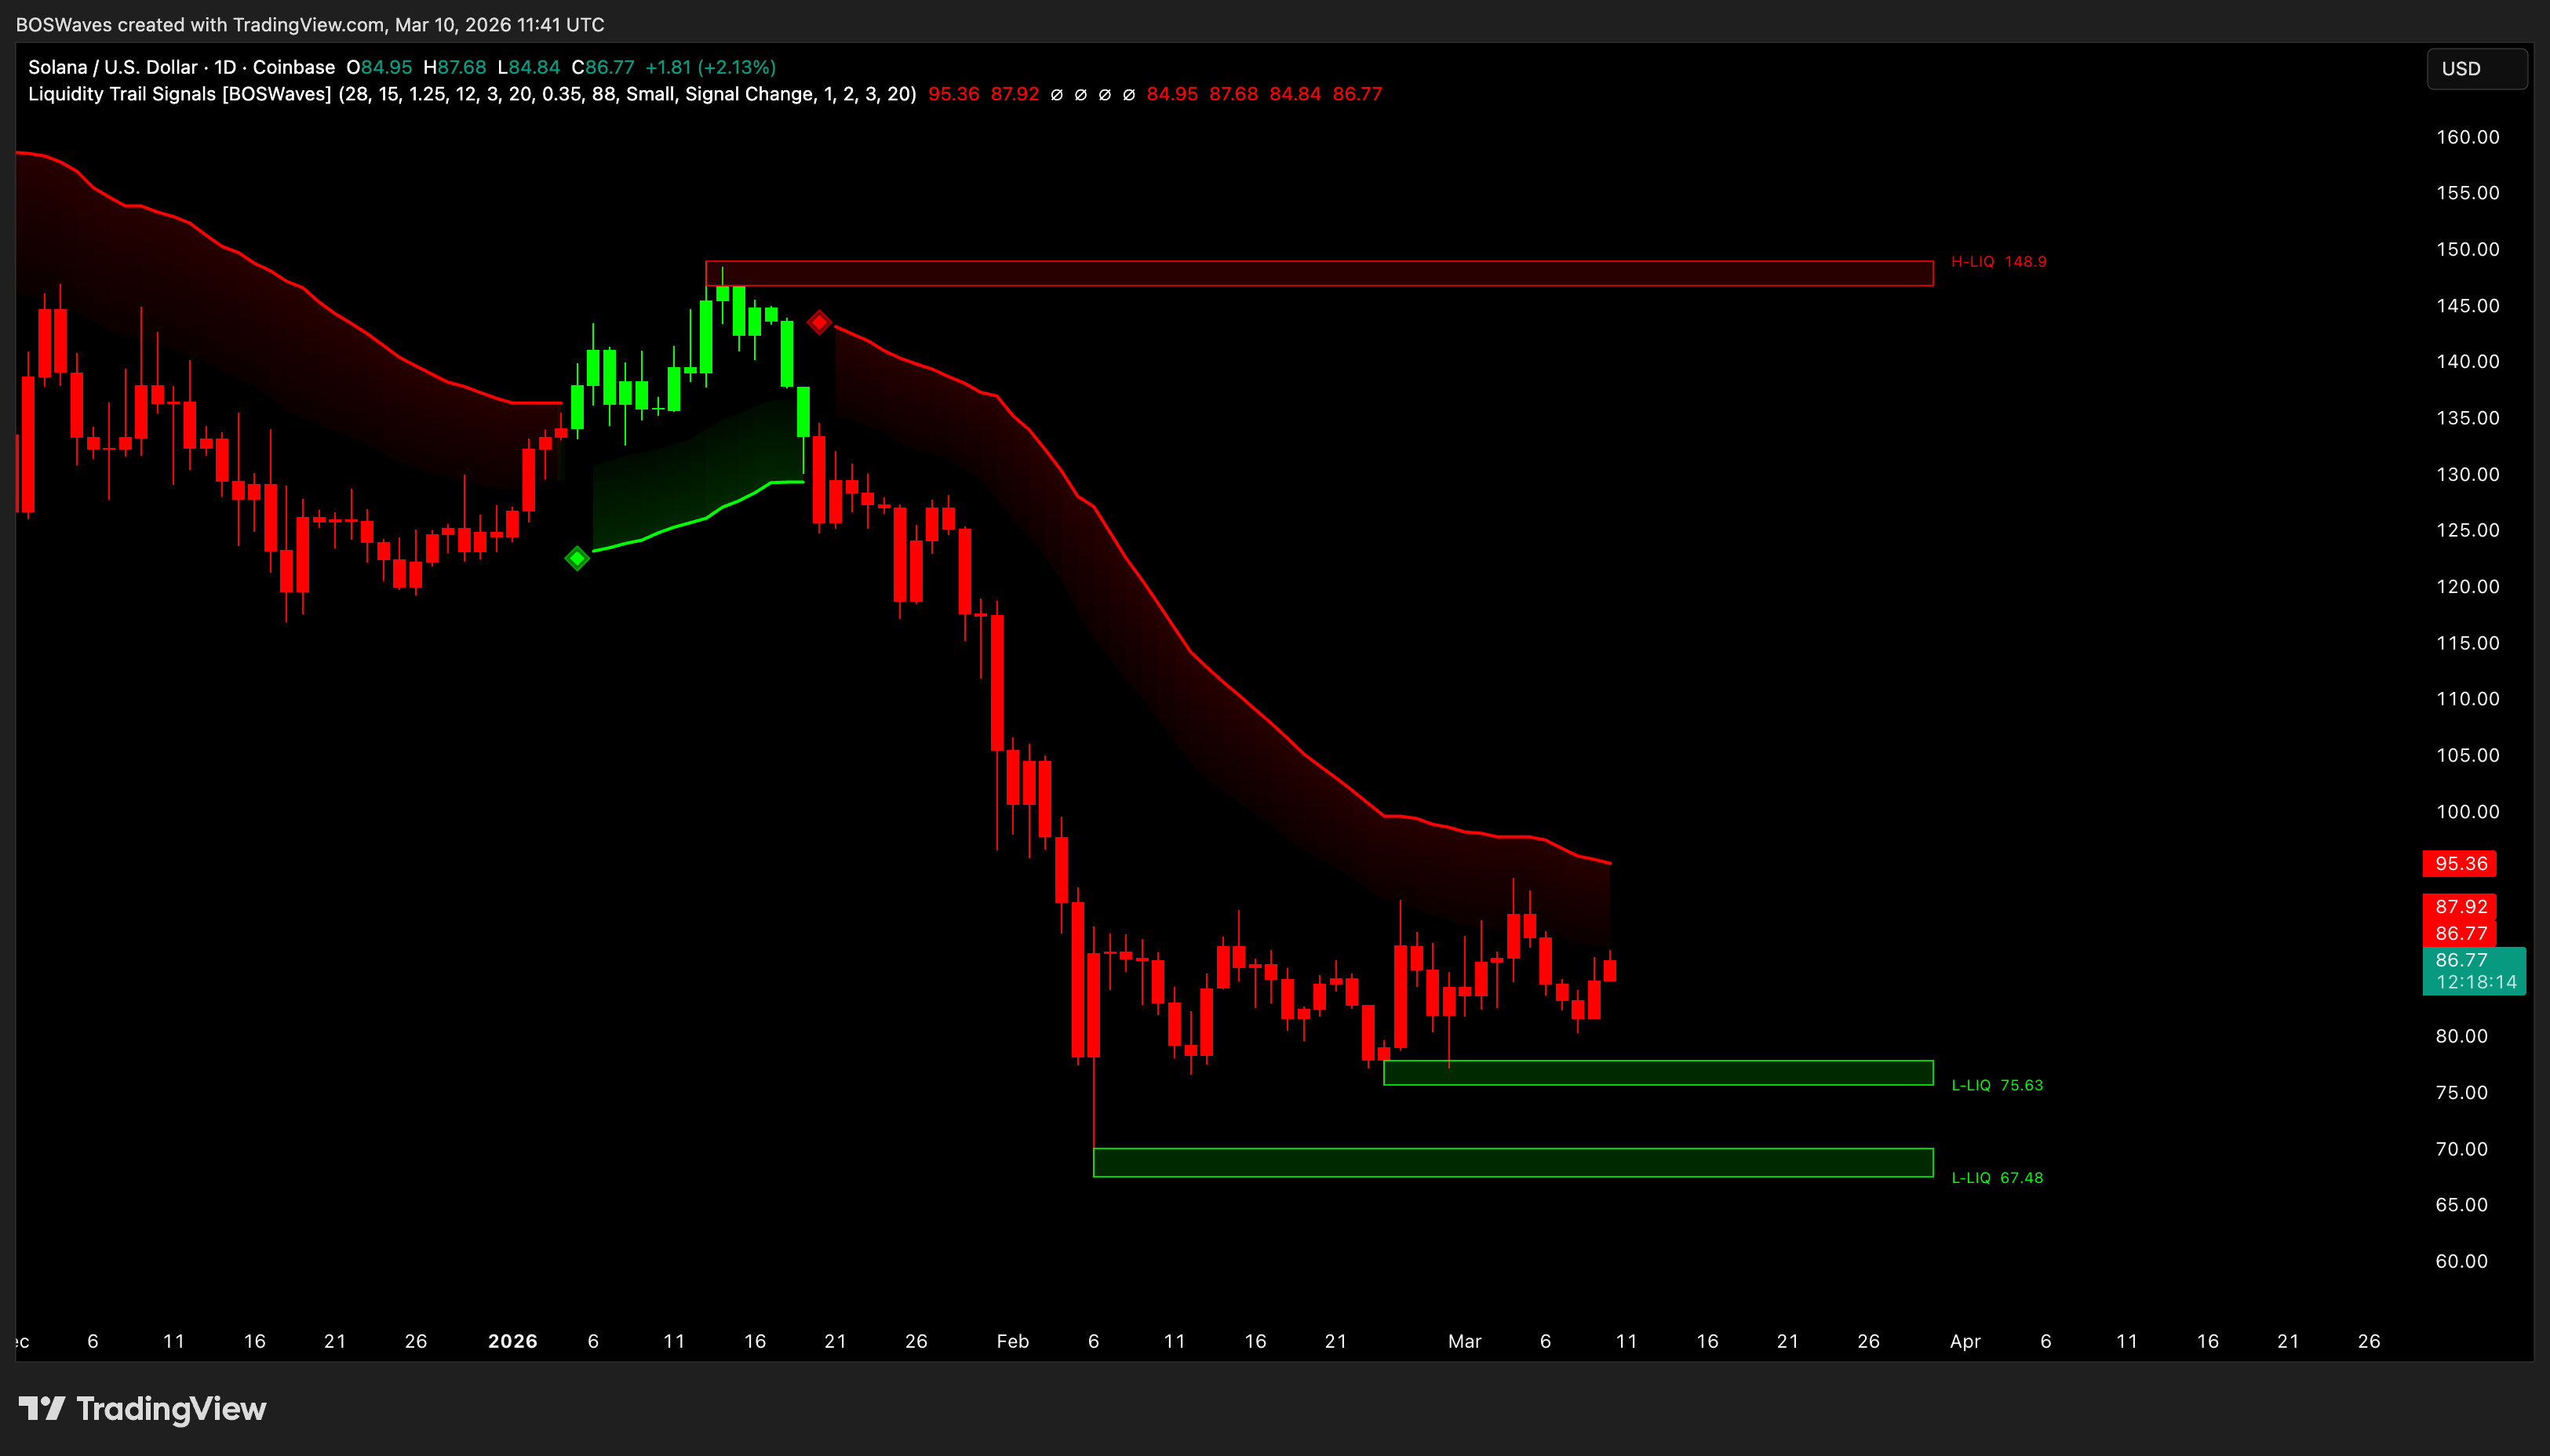Click the Liquidity Trail Signals [BOSWaves] indicator legend
The image size is (2550, 1456).
click(x=472, y=94)
